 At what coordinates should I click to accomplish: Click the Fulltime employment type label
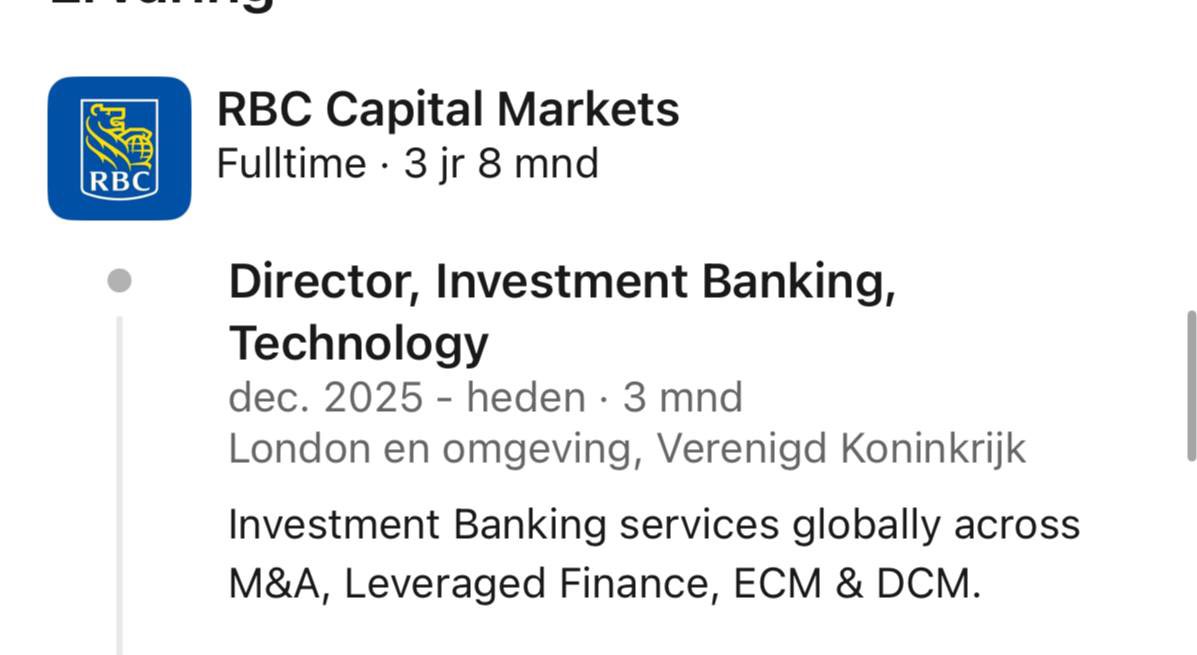pos(291,164)
